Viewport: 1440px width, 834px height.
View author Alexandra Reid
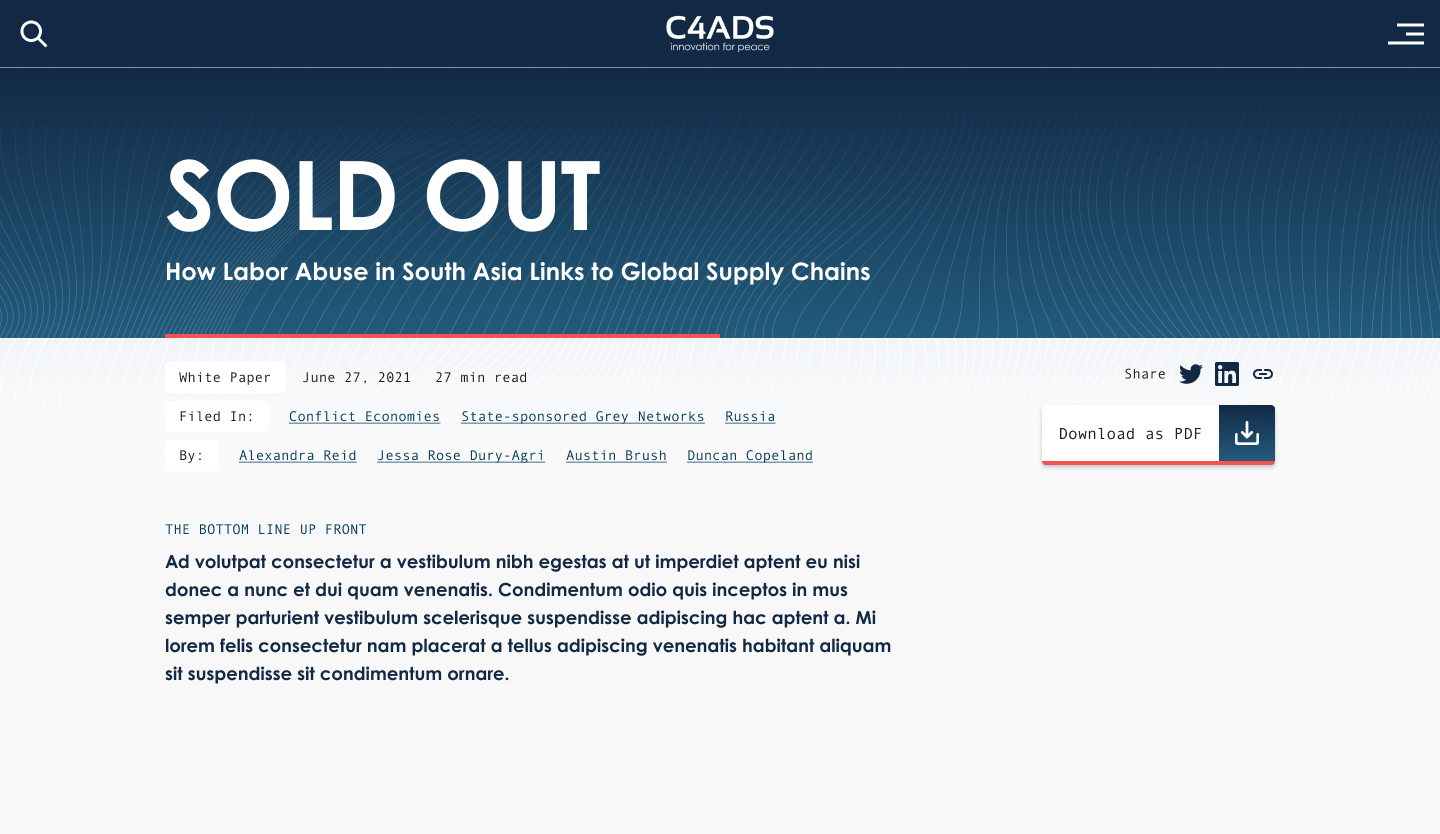click(298, 455)
